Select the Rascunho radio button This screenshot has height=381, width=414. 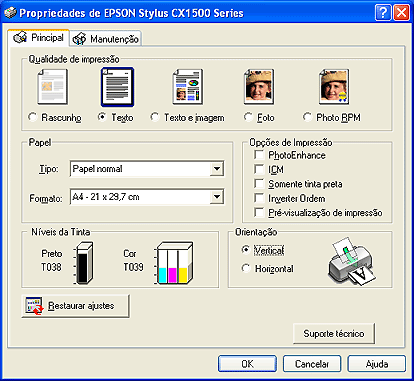coord(33,117)
